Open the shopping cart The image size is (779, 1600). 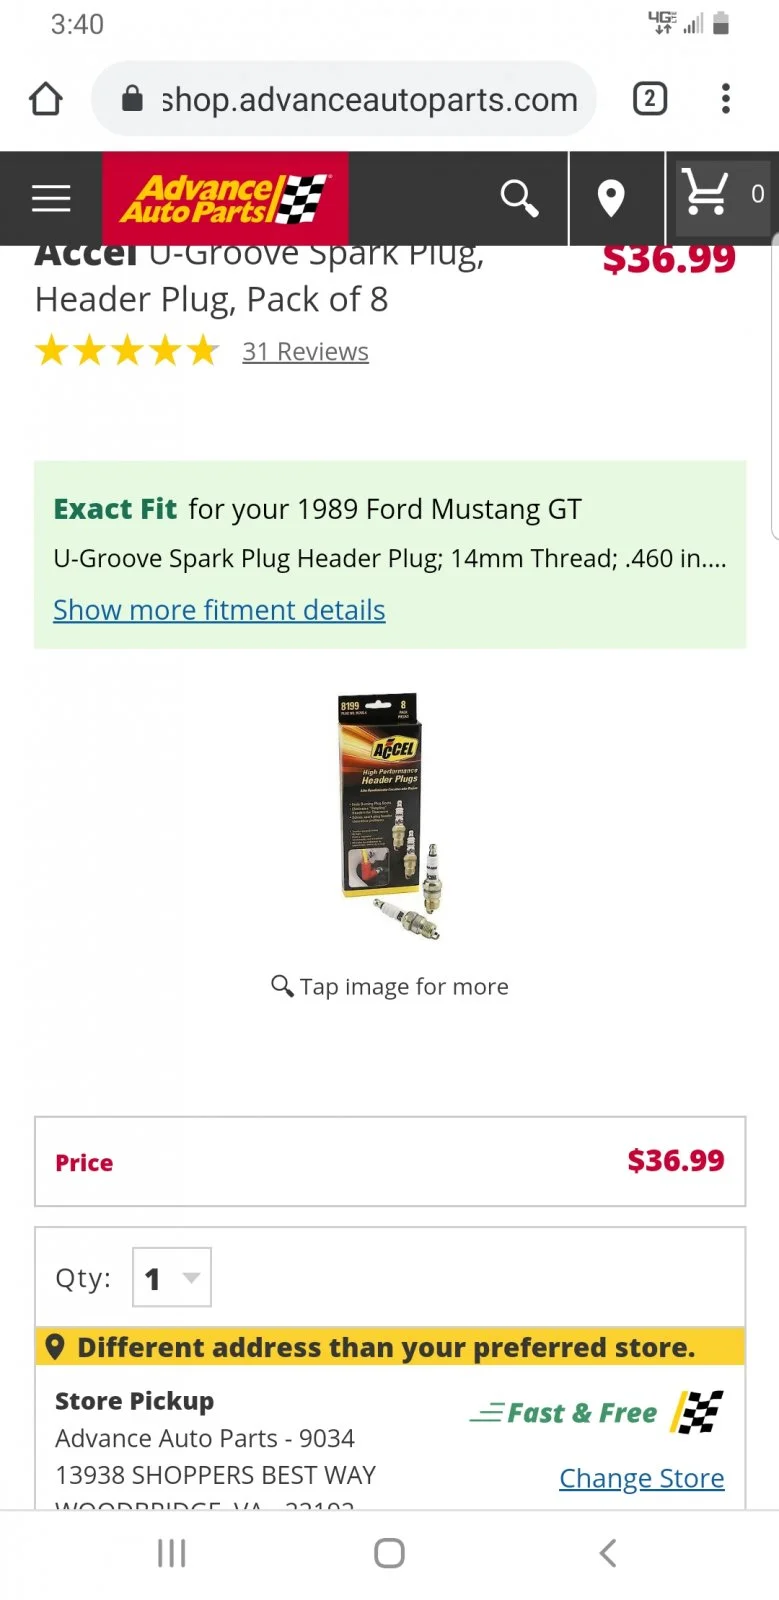coord(720,195)
